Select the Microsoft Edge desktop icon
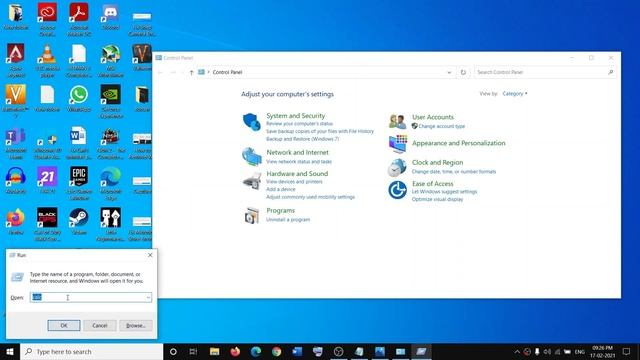Image resolution: width=640 pixels, height=360 pixels. tap(111, 183)
